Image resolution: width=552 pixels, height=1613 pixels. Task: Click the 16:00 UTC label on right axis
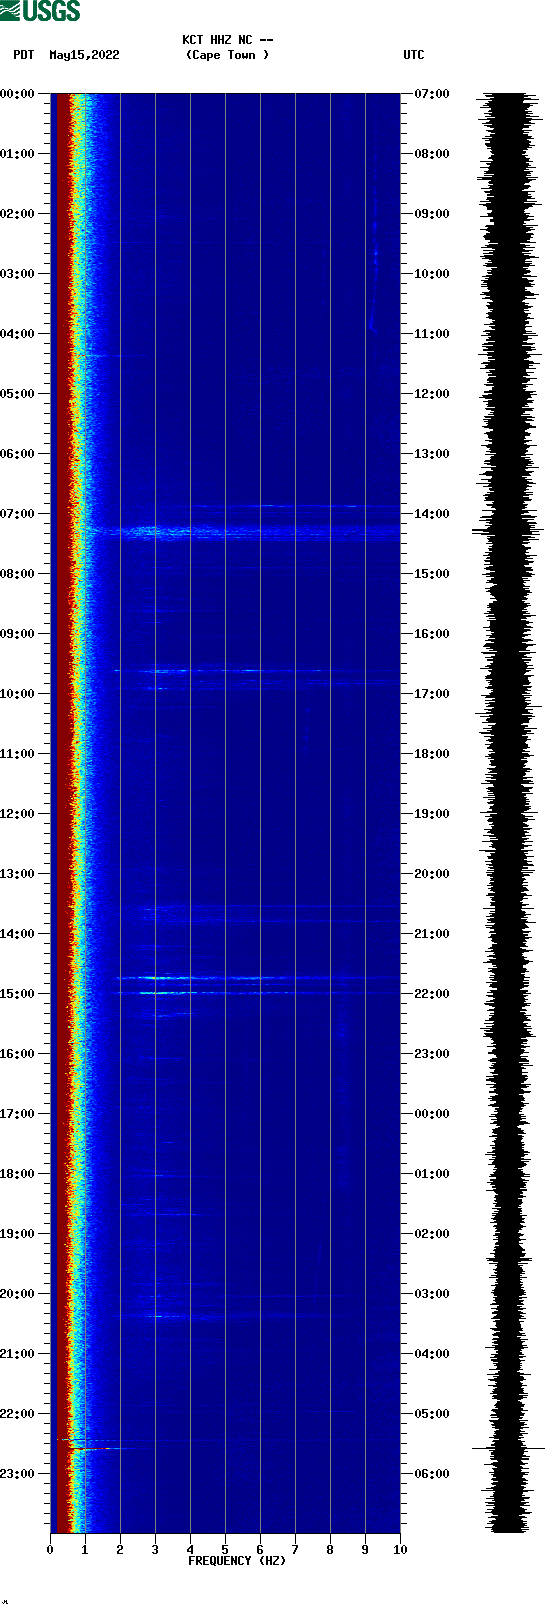[x=432, y=634]
